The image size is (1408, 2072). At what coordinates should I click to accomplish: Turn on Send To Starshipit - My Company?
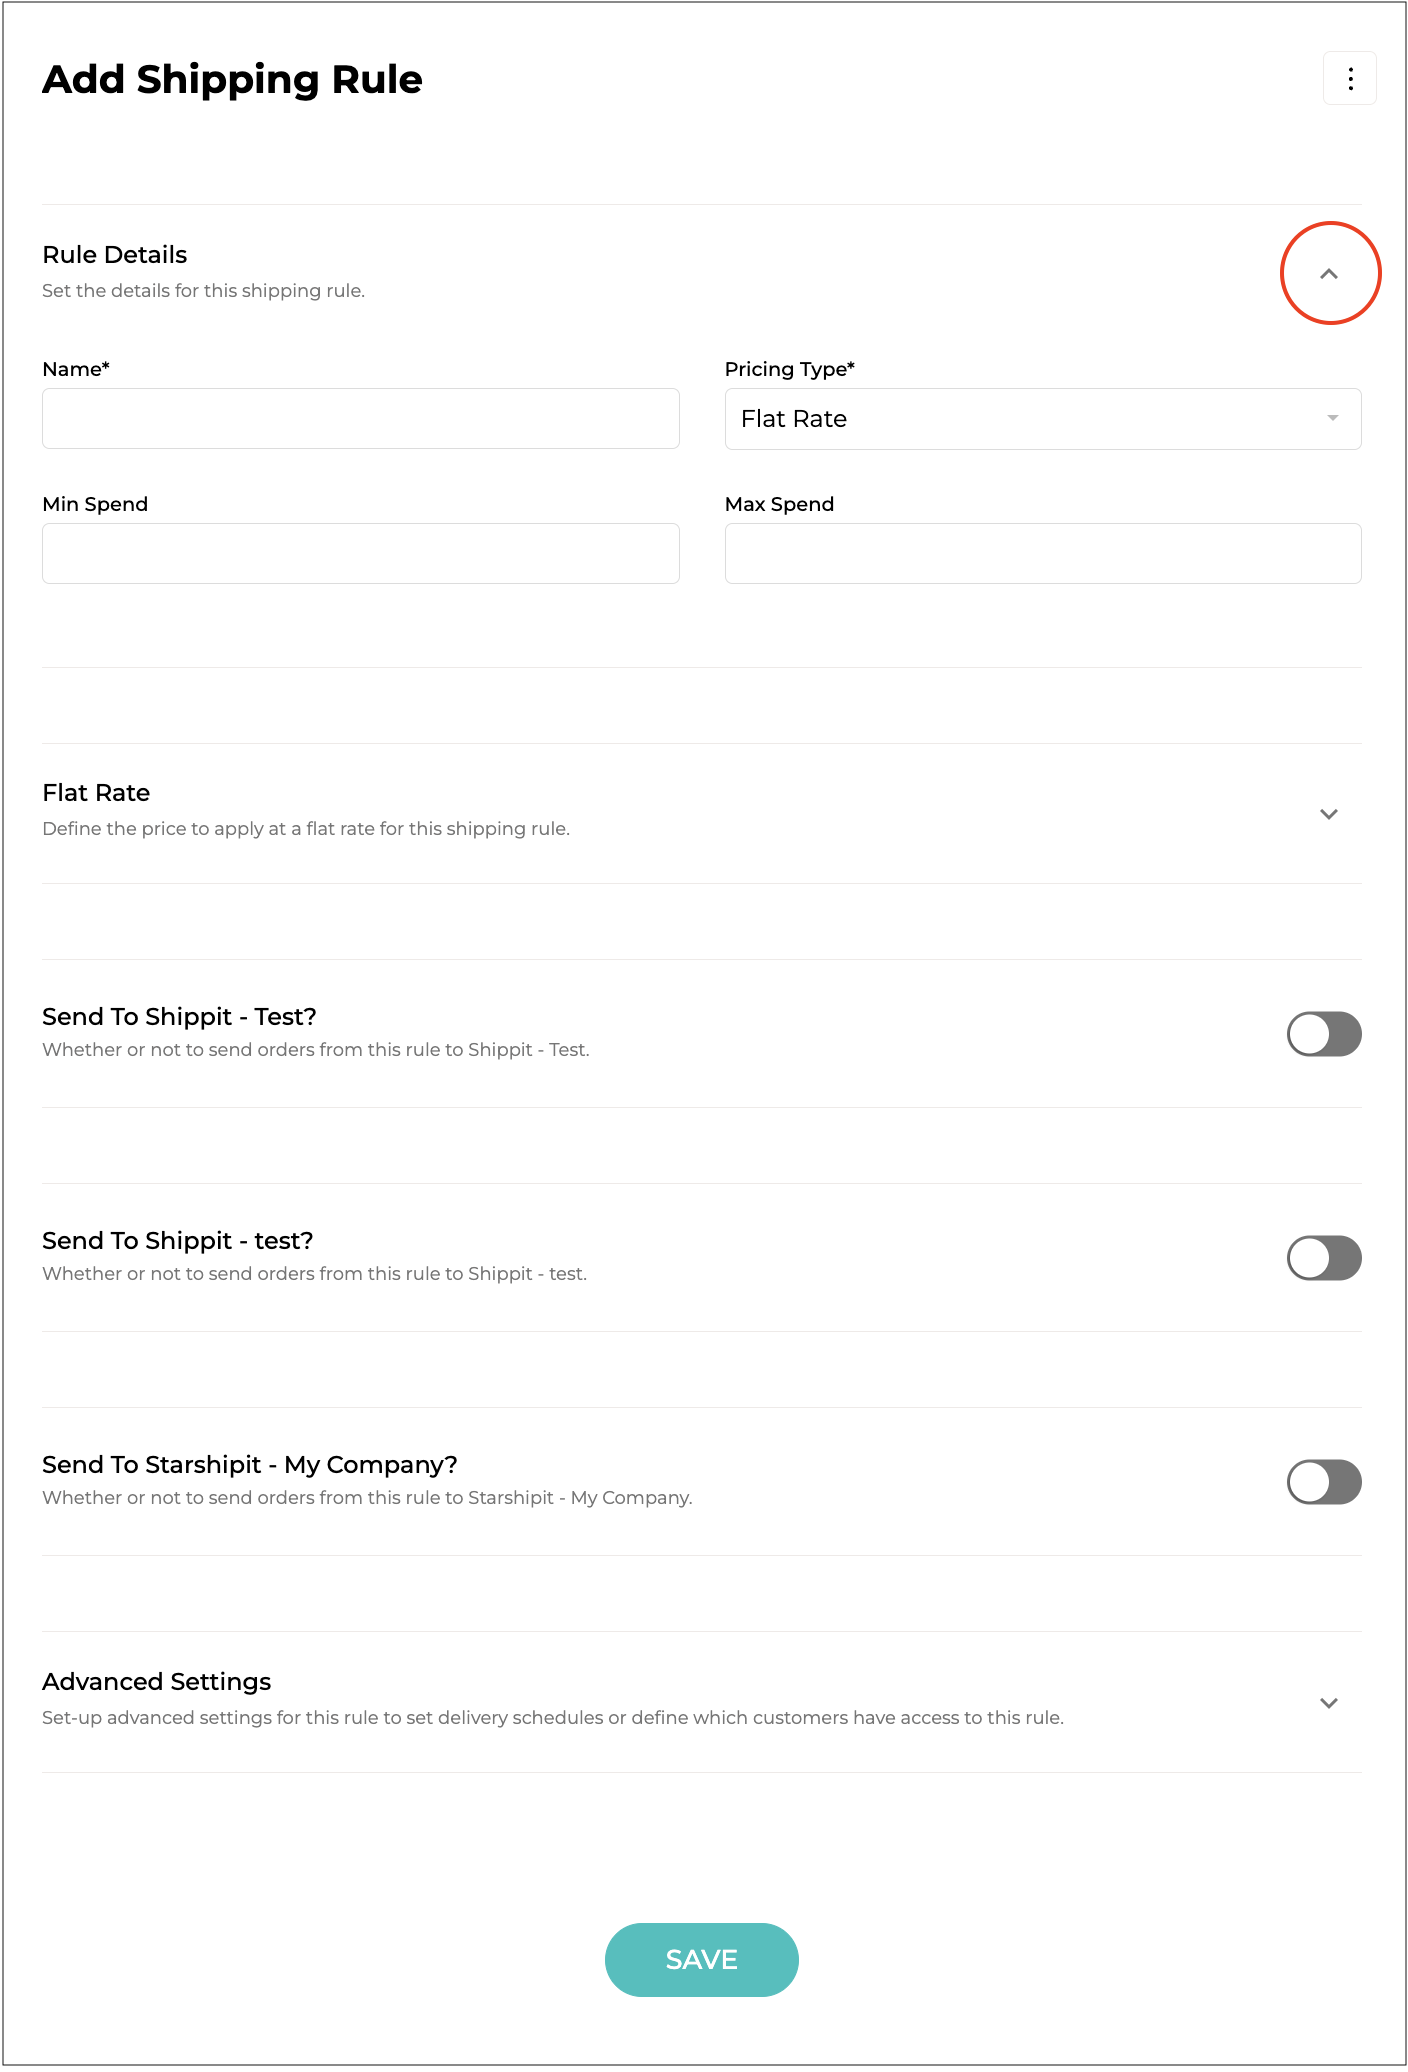click(x=1324, y=1482)
